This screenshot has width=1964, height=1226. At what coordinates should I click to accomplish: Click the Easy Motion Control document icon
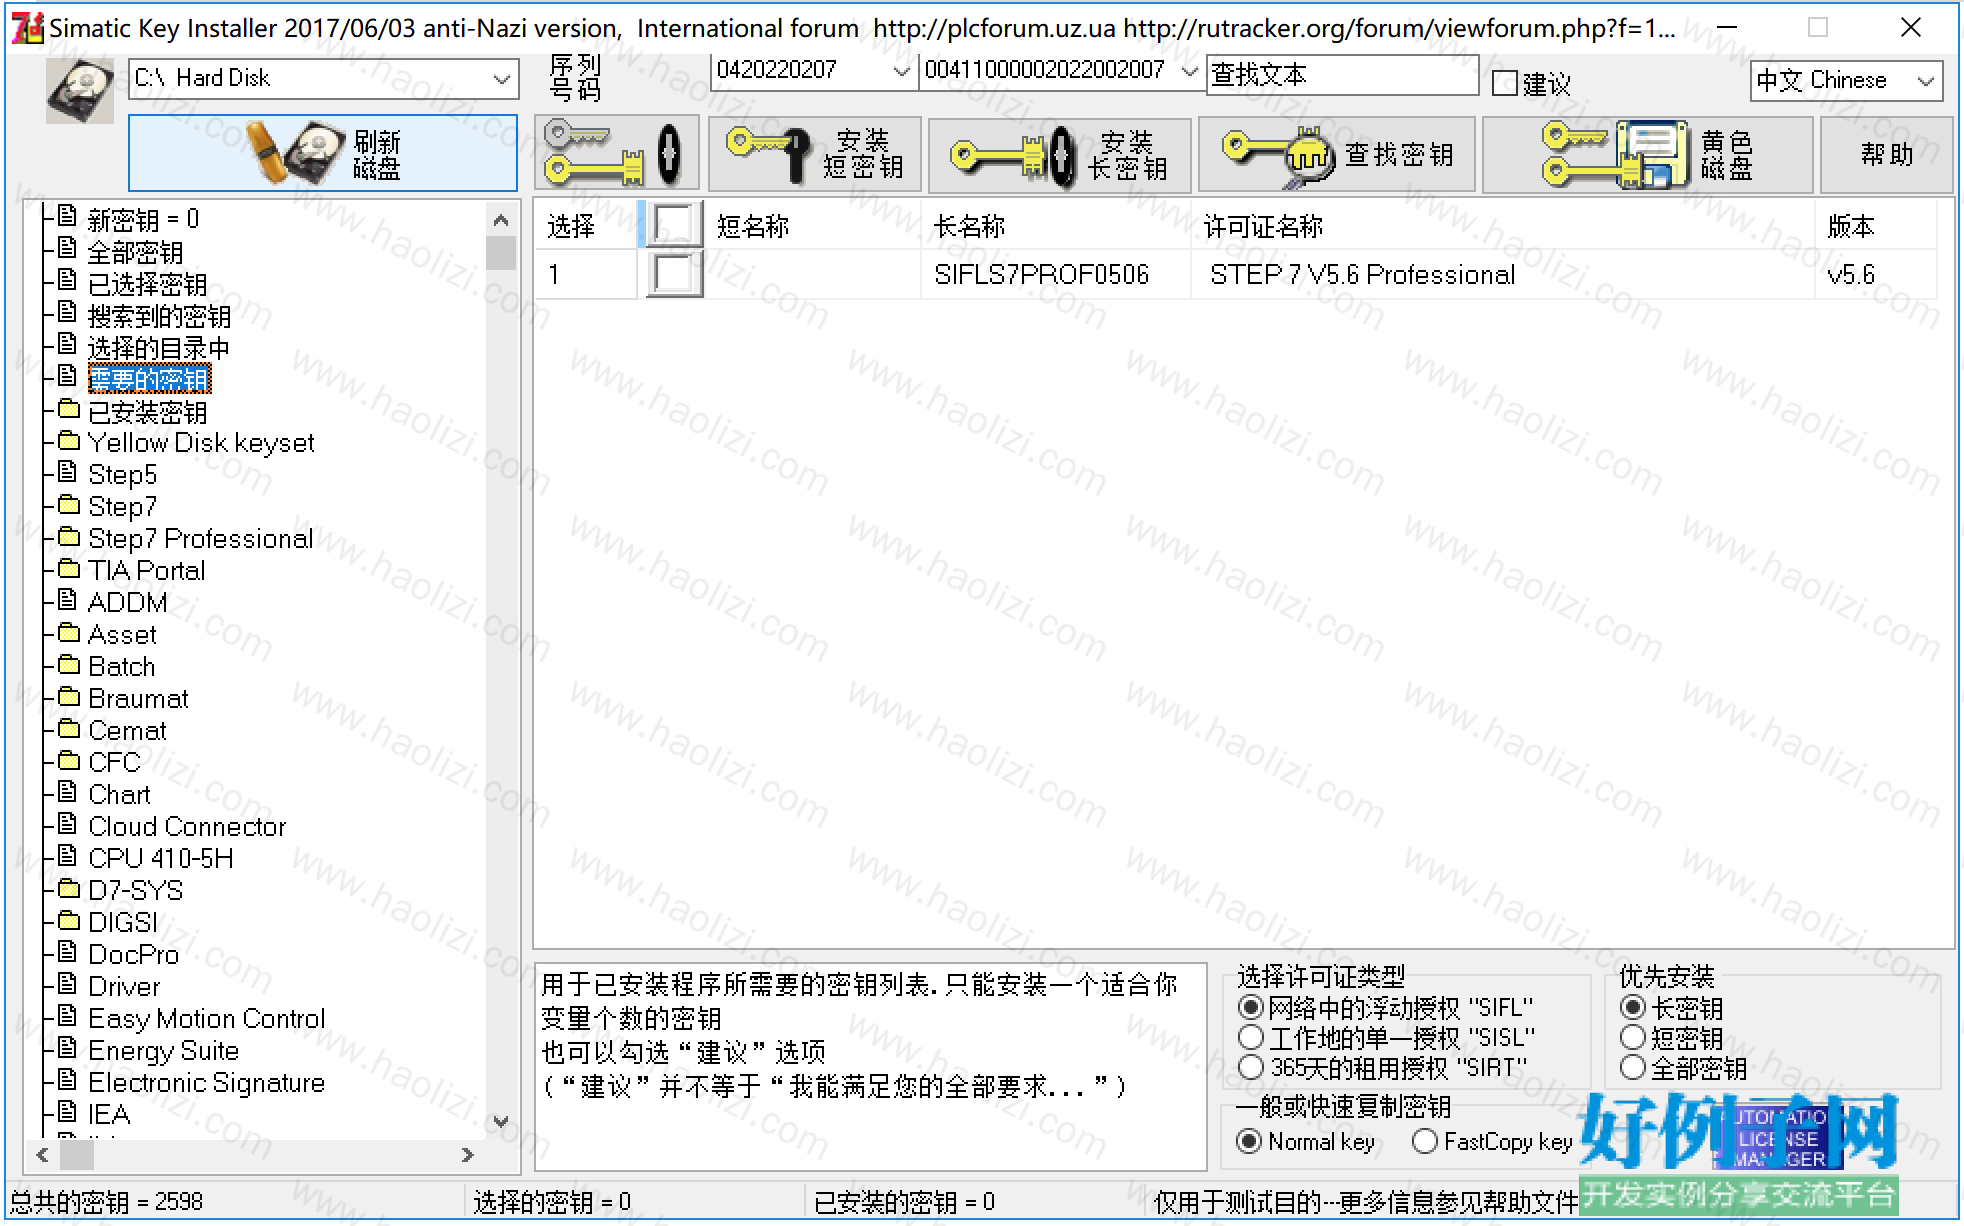tap(67, 1016)
